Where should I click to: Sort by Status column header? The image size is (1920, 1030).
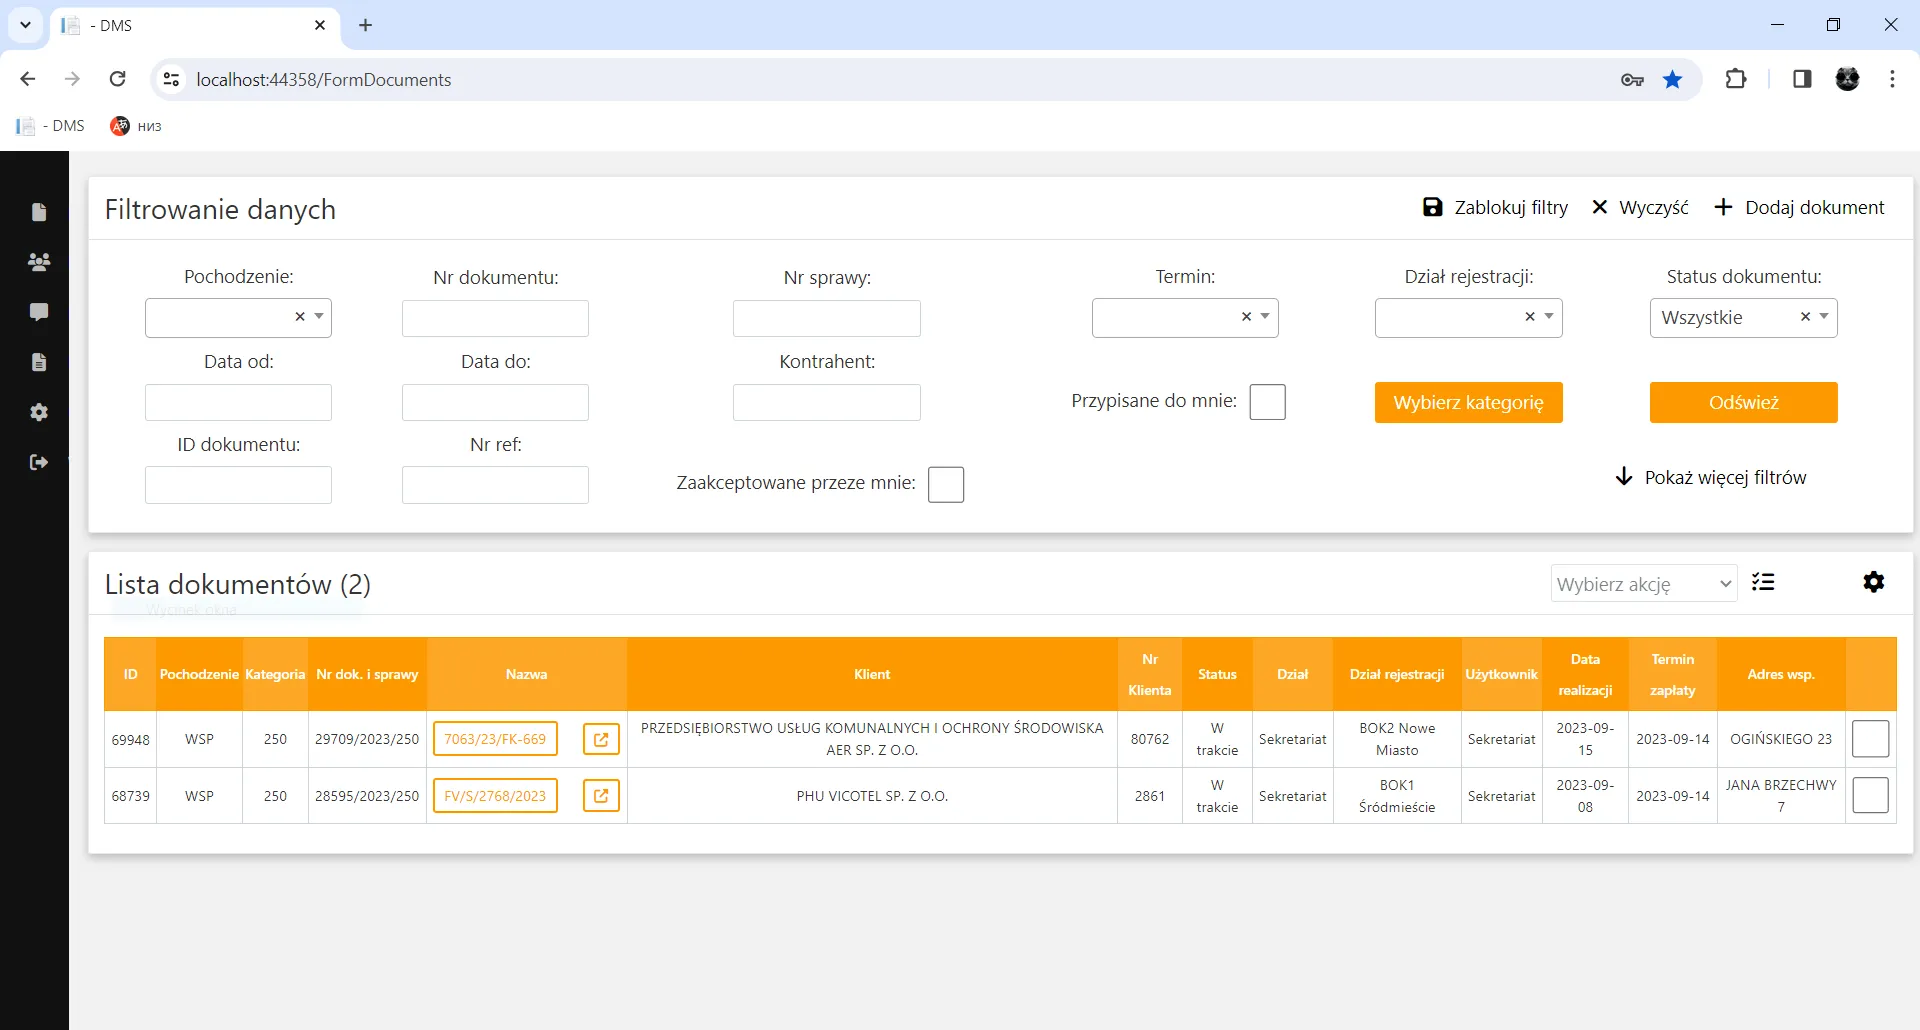pos(1217,674)
